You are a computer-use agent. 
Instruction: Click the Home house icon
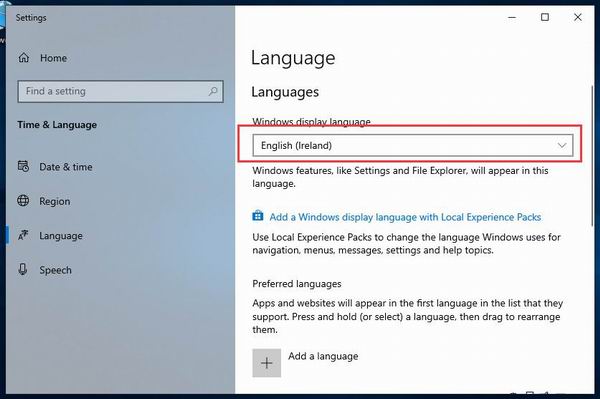coord(24,58)
